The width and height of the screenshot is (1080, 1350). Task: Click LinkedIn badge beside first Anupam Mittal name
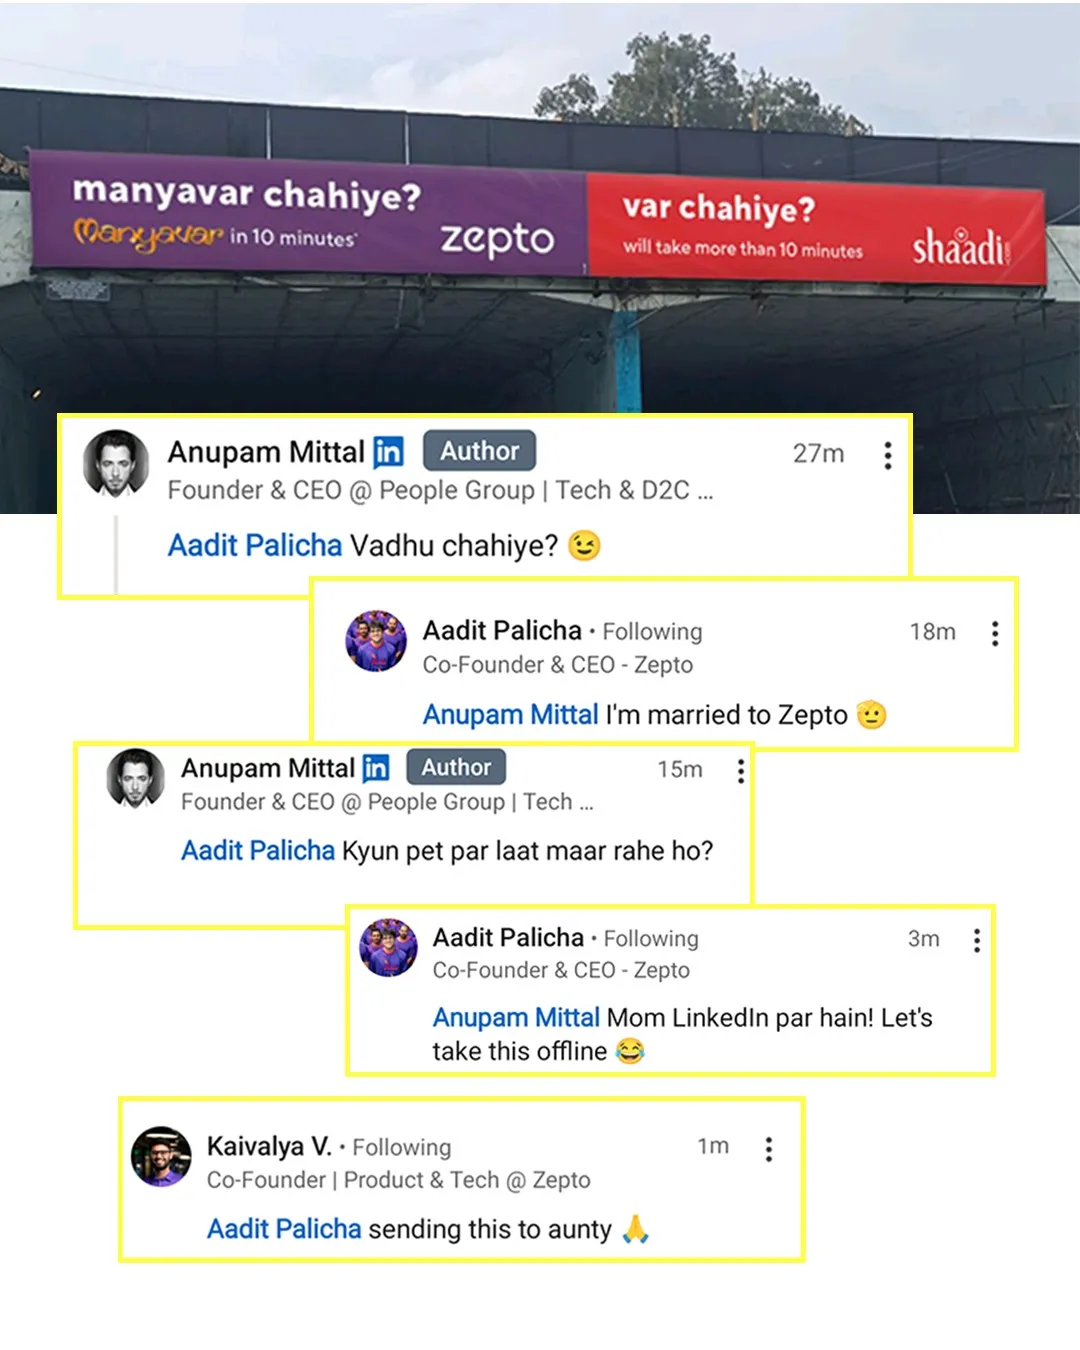tap(388, 452)
